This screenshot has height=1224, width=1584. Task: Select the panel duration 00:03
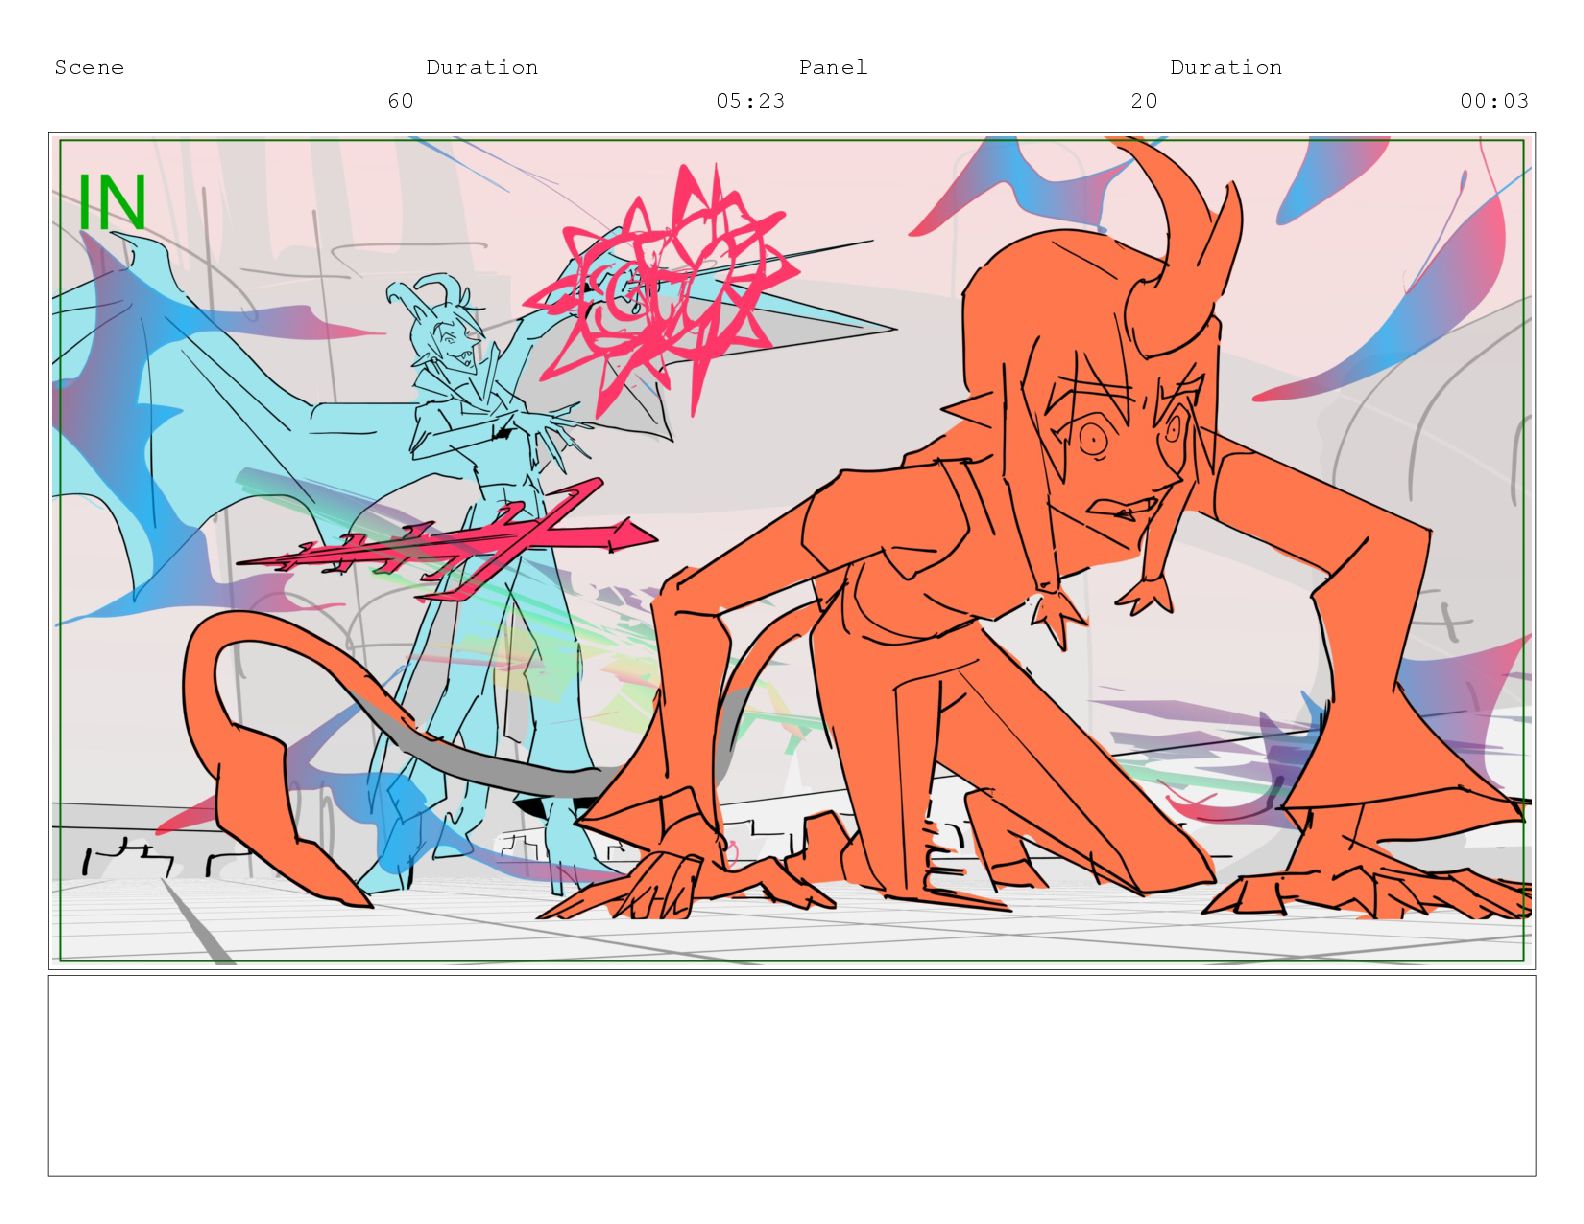point(1494,101)
